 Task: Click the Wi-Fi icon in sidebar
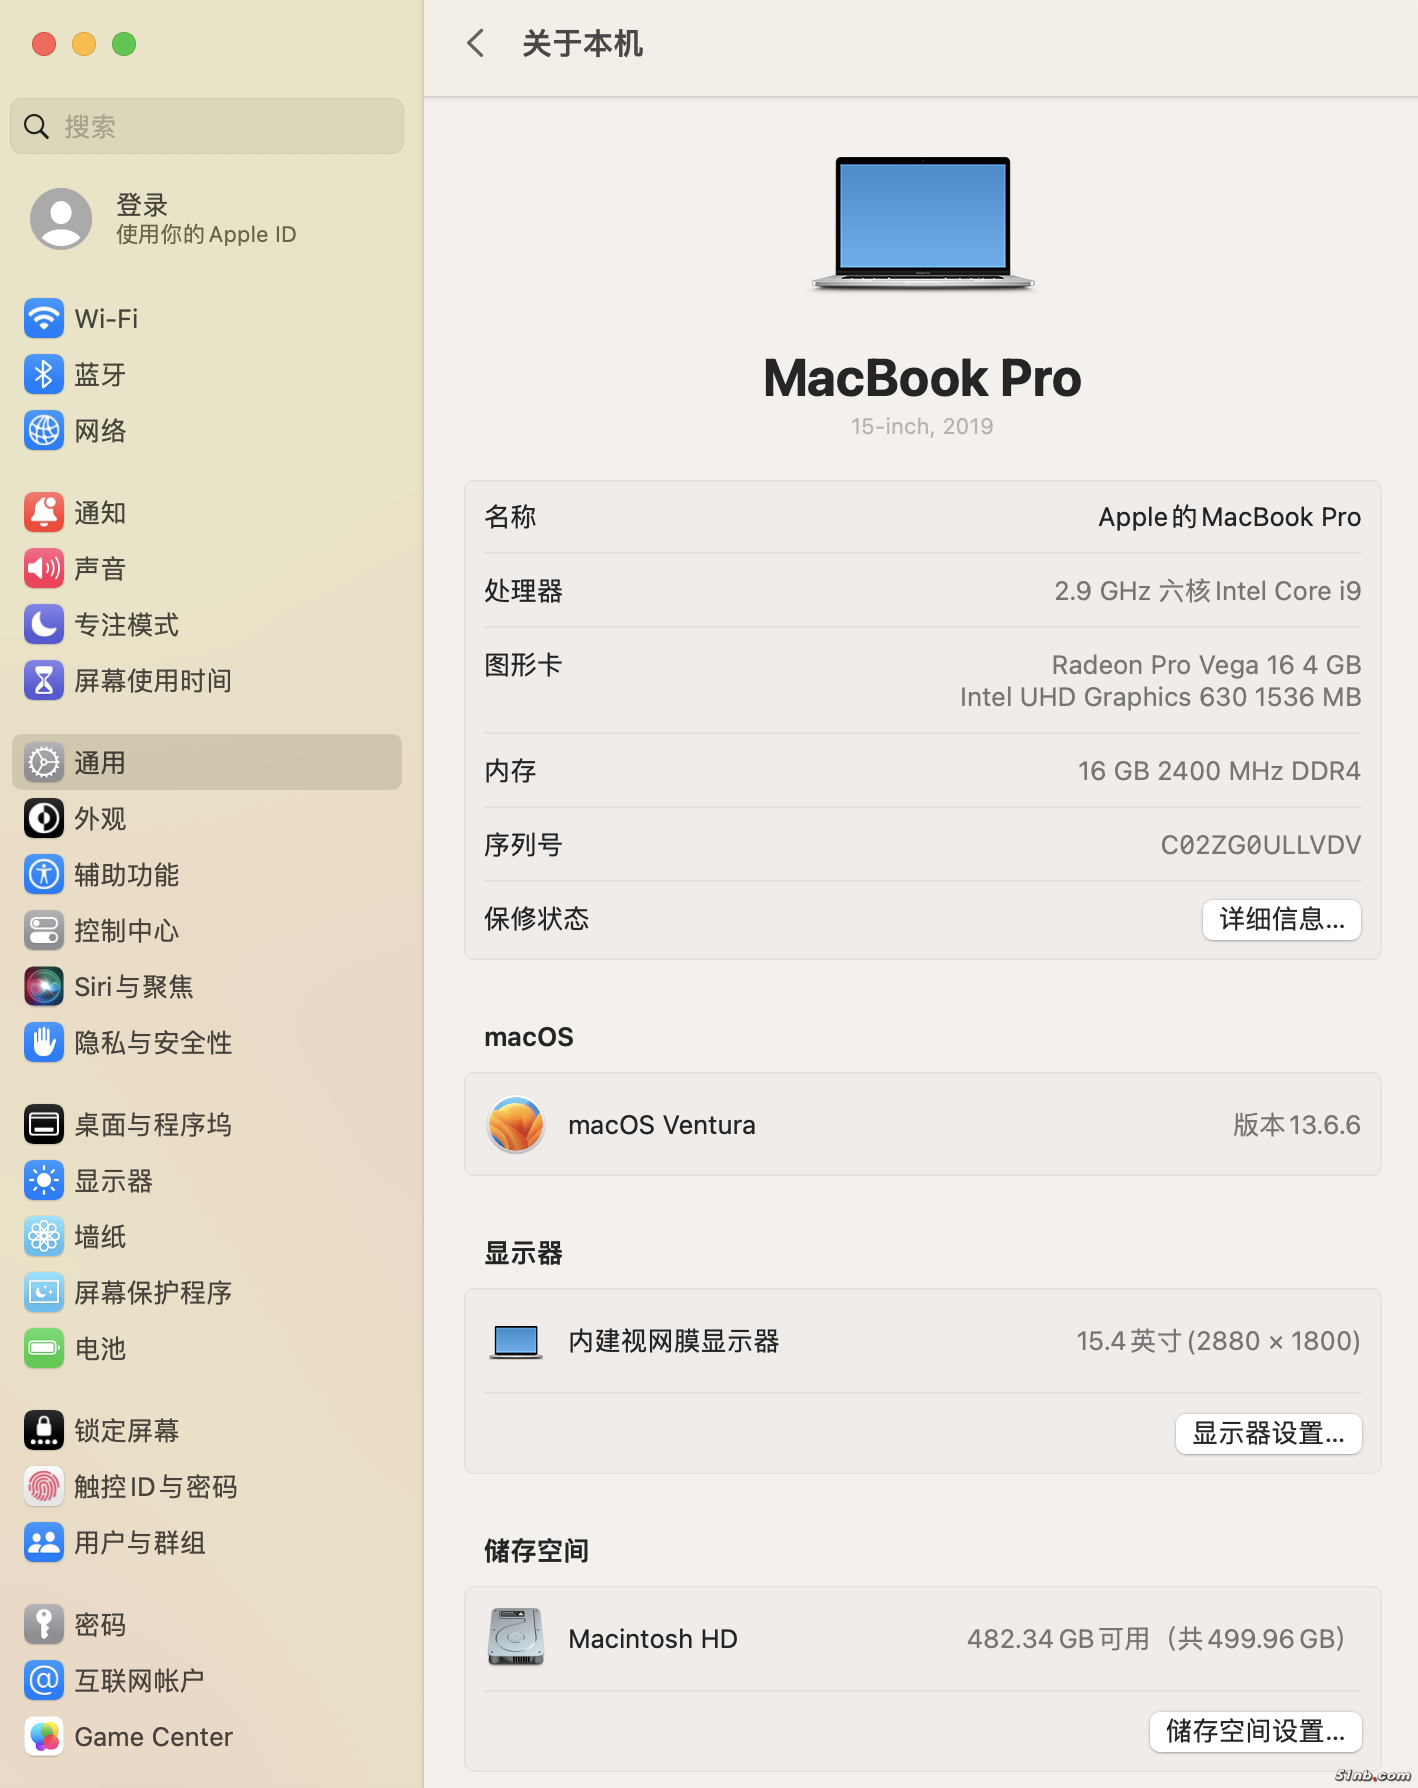pos(43,319)
